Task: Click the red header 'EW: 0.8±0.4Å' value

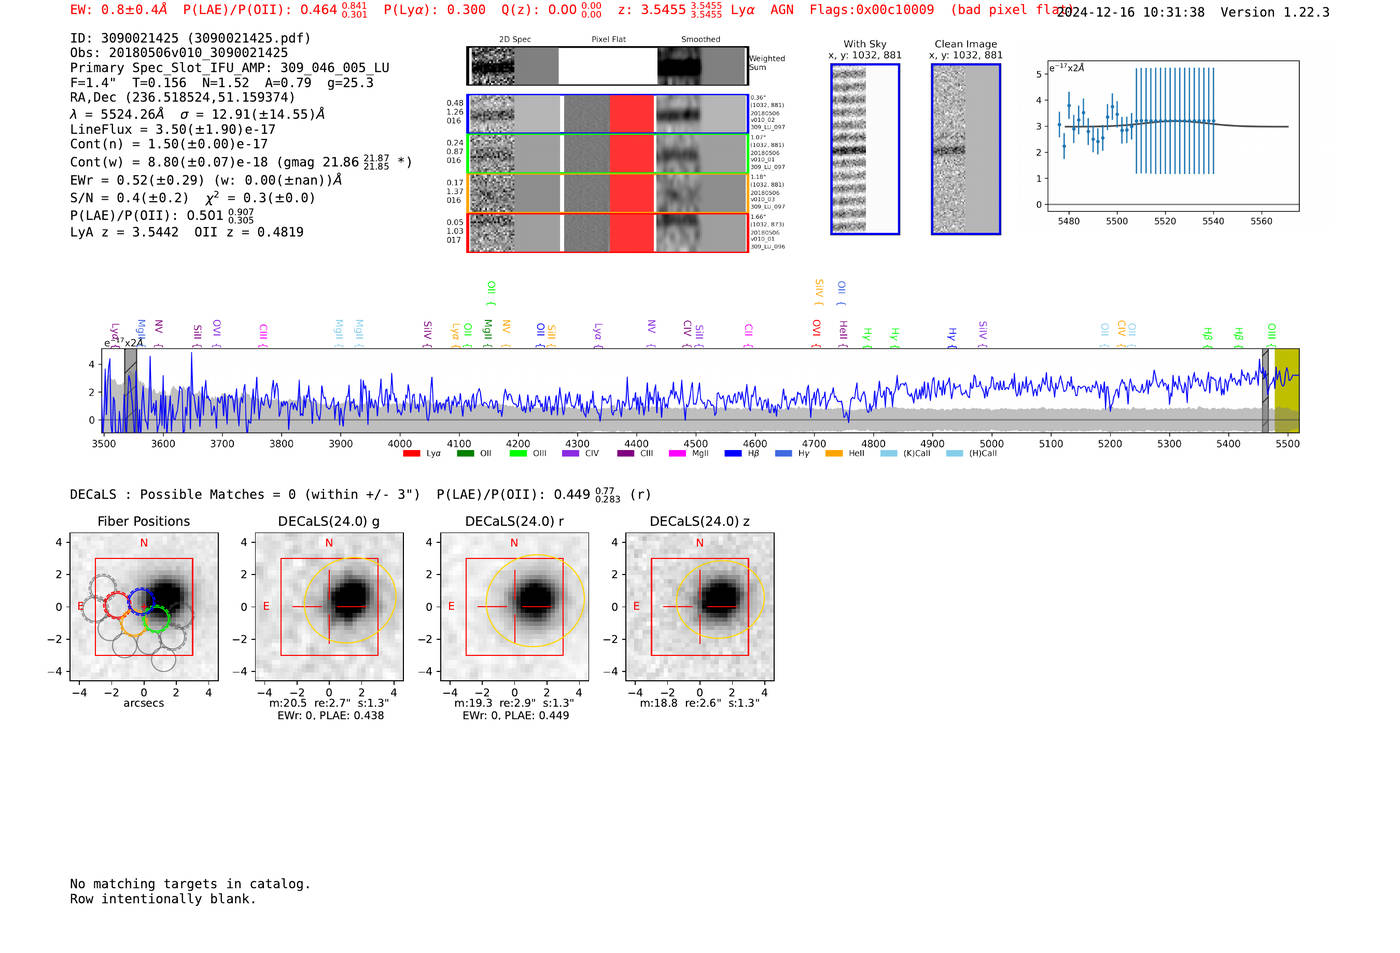Action: coord(118,10)
